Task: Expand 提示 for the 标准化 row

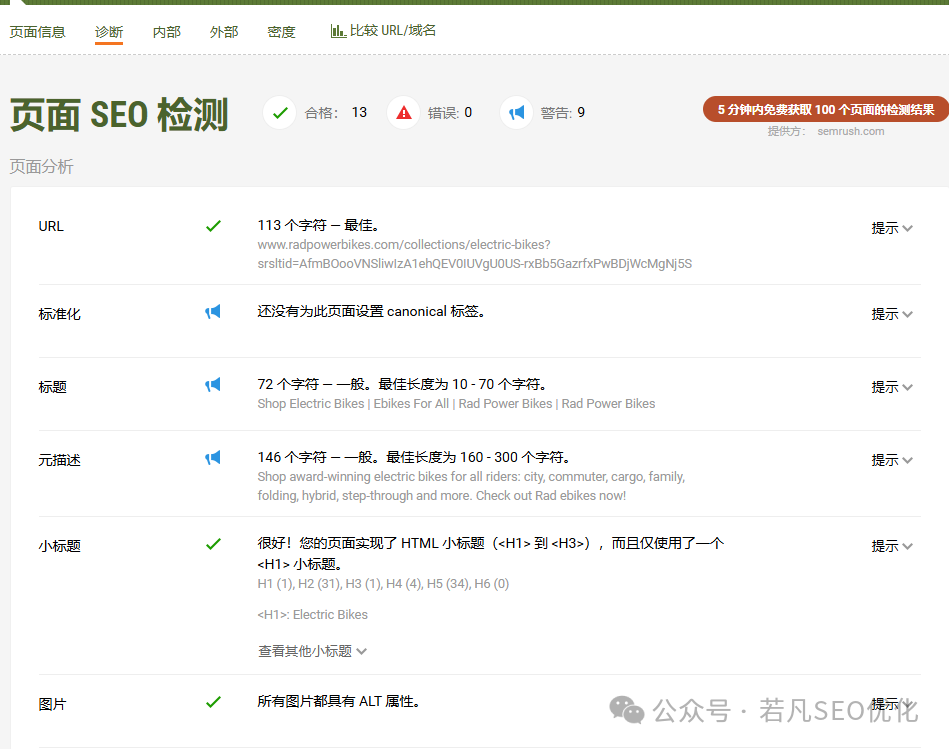Action: tap(892, 314)
